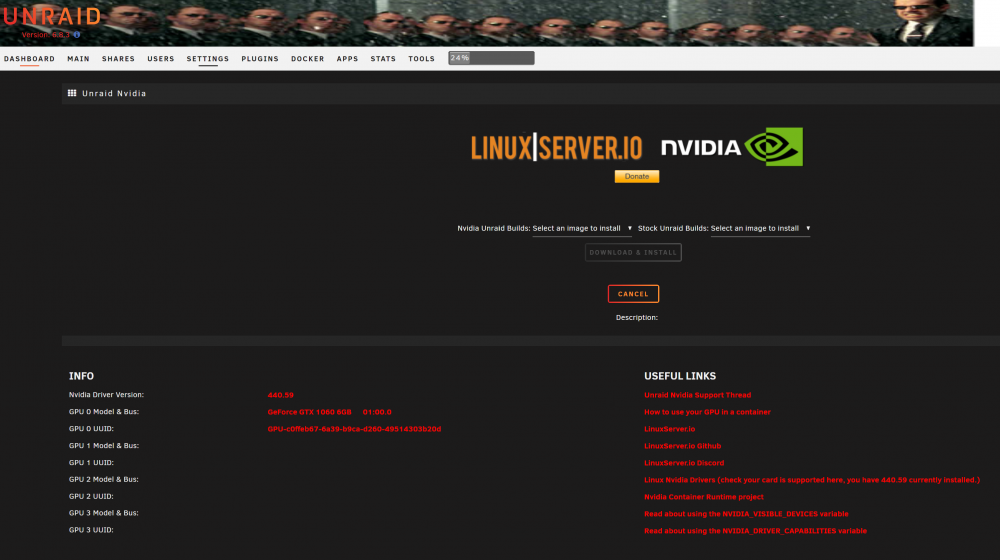Switch to Settings tab
The height and width of the screenshot is (560, 1000).
[208, 59]
